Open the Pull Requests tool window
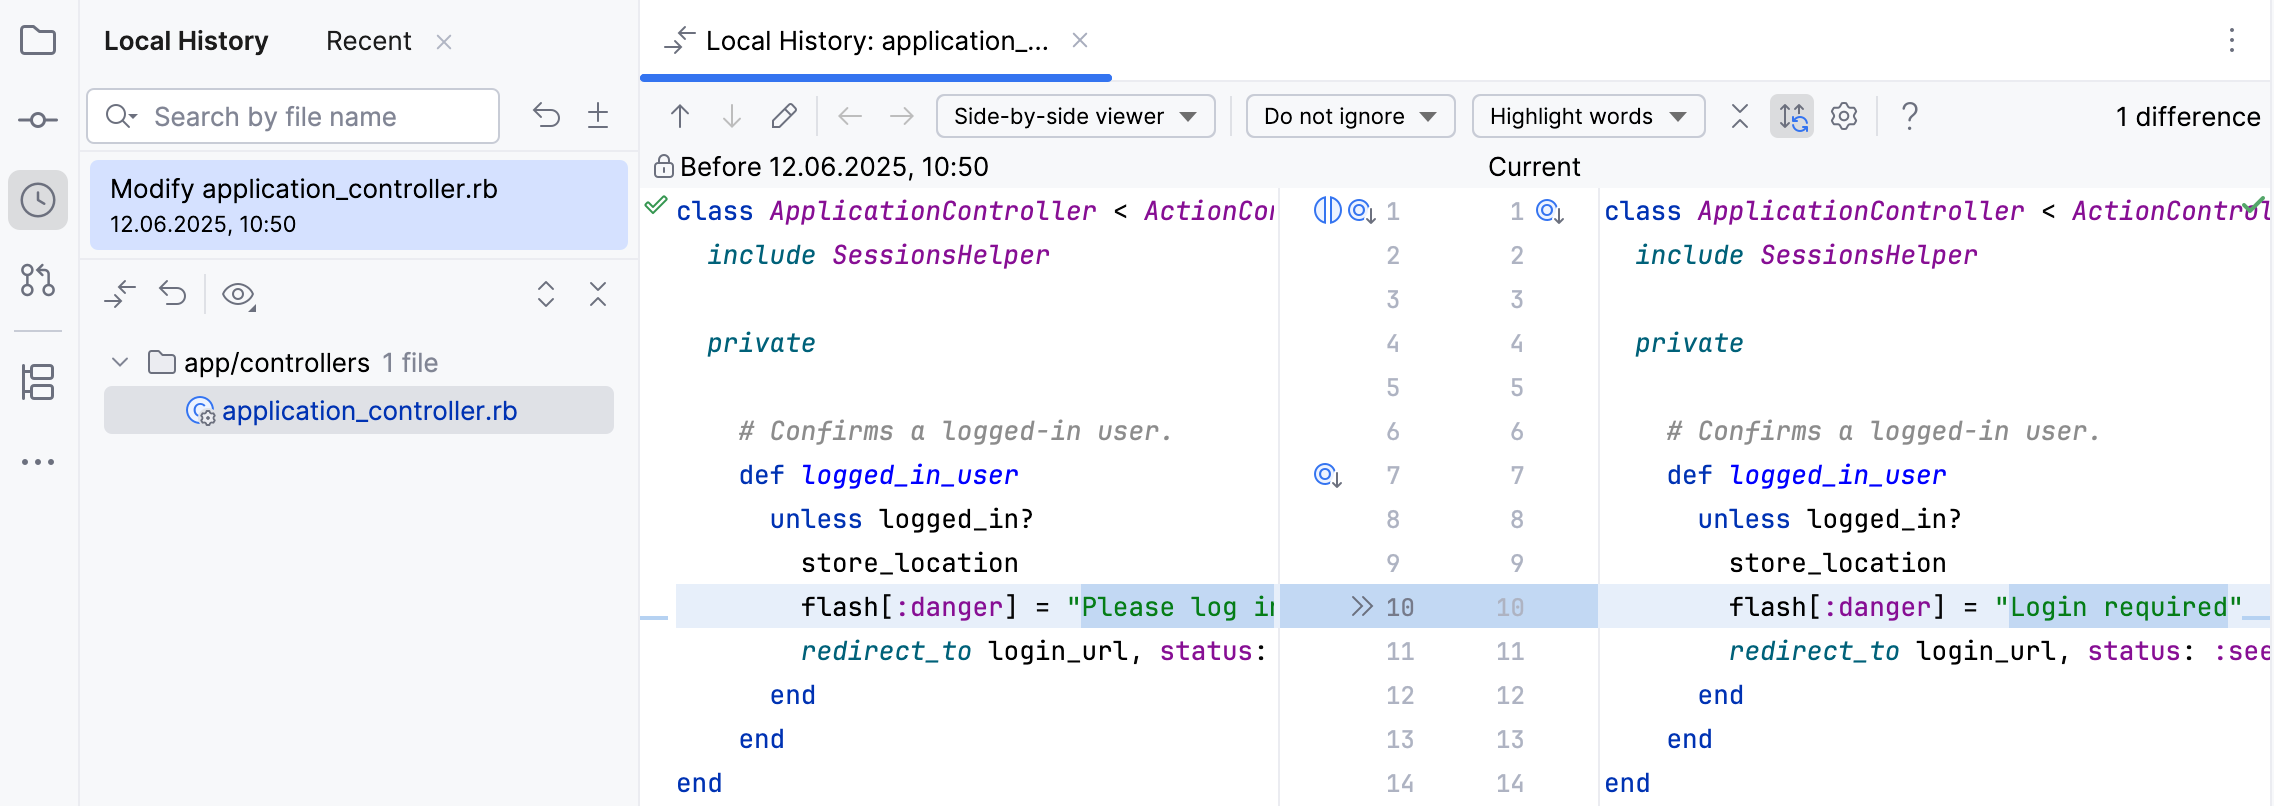This screenshot has width=2274, height=806. (38, 280)
